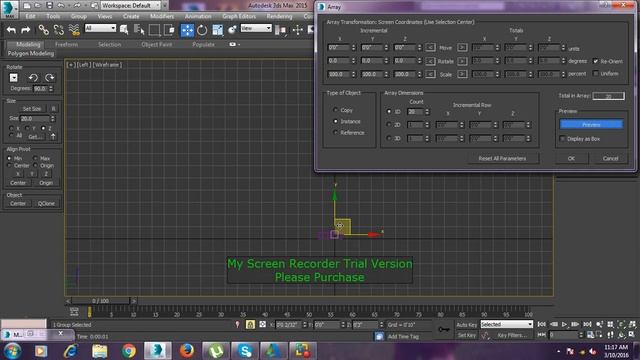
Task: Click the Scale right-arrow to enable Totals
Action: click(x=462, y=74)
